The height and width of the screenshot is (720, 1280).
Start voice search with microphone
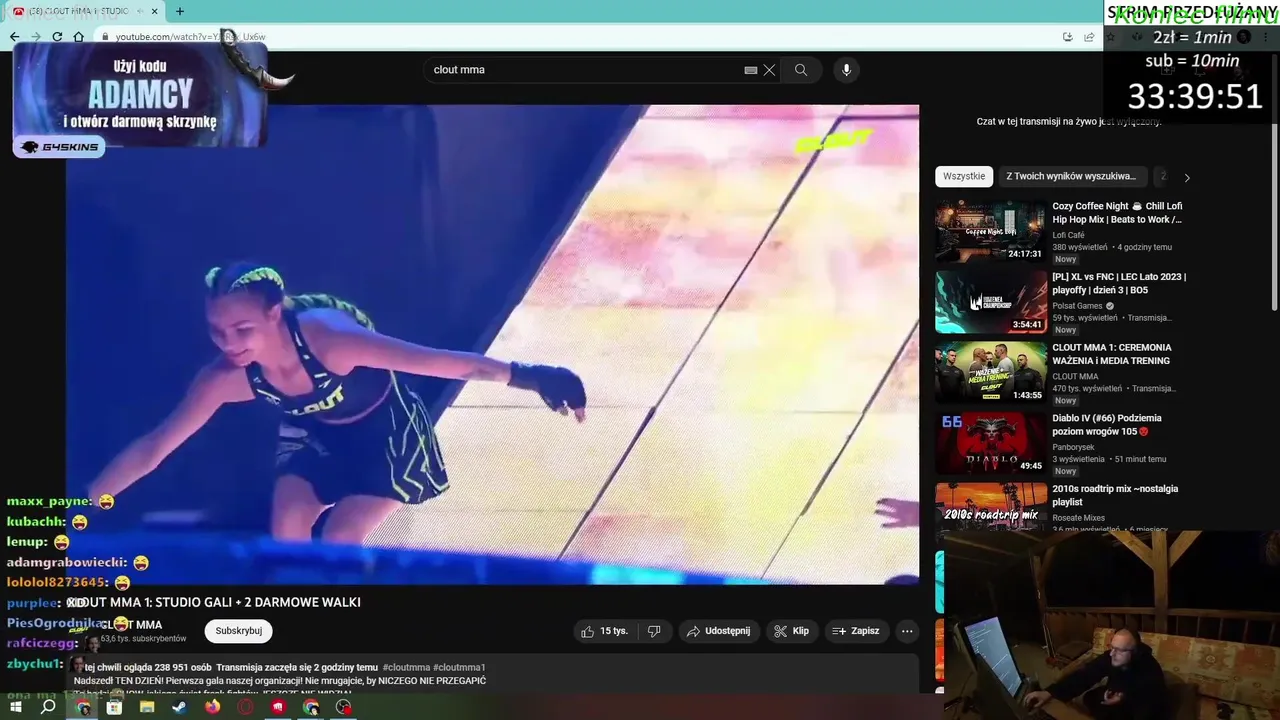pos(846,70)
